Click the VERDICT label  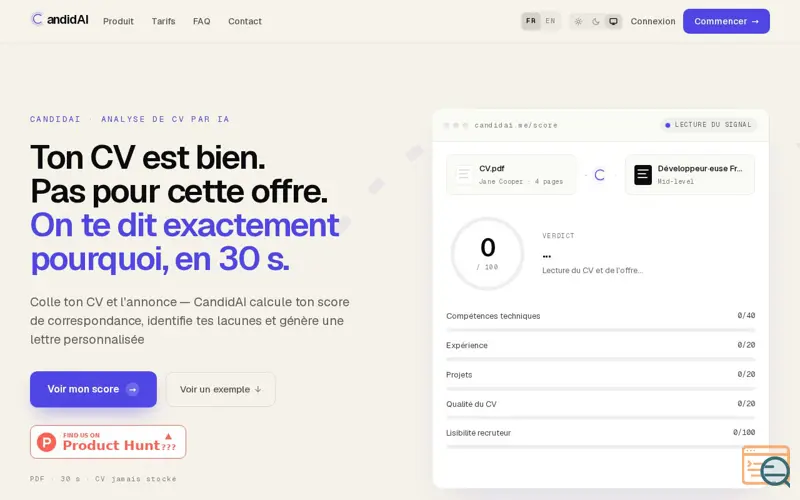(558, 236)
